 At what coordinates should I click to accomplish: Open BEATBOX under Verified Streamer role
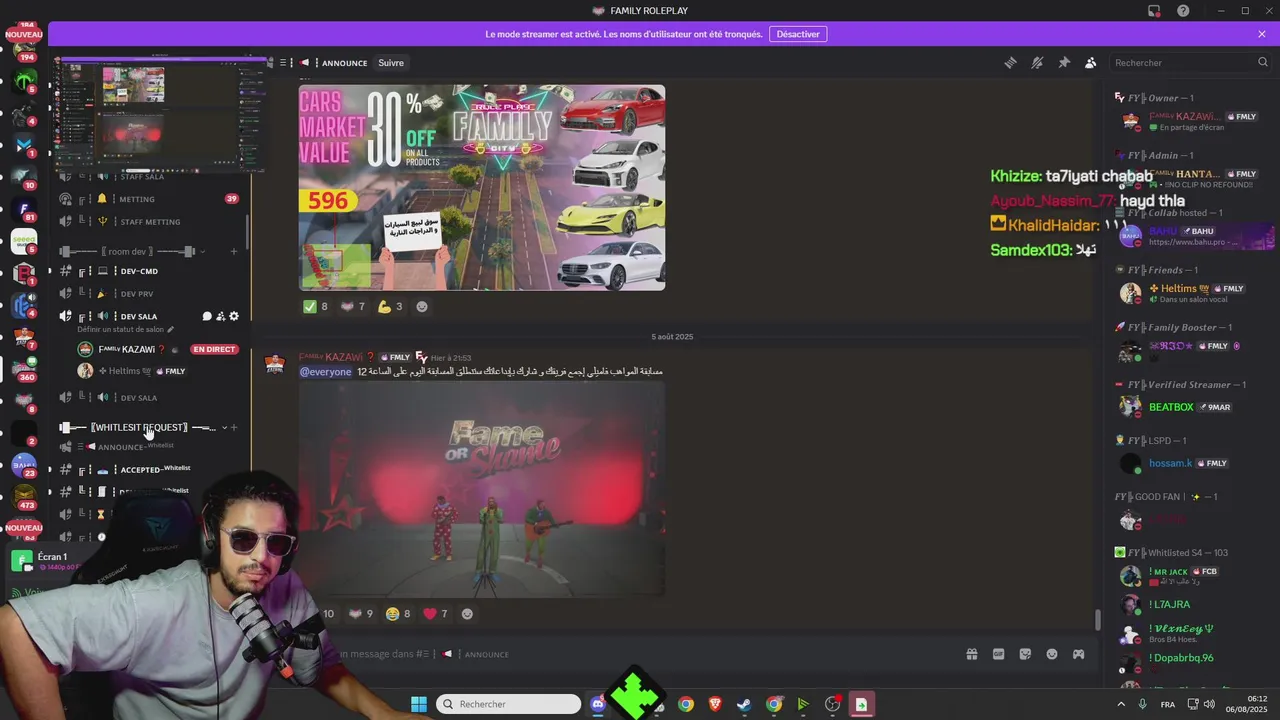(1190, 407)
